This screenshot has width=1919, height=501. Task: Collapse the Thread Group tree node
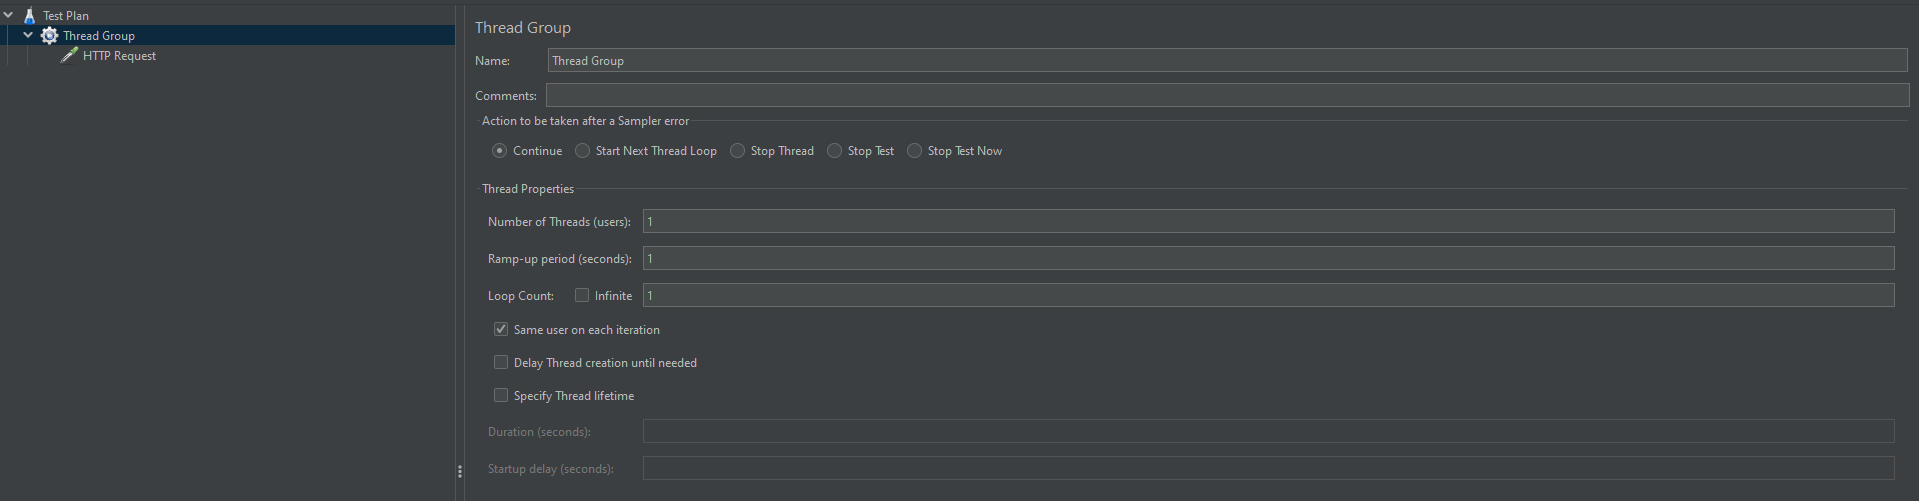[x=28, y=36]
